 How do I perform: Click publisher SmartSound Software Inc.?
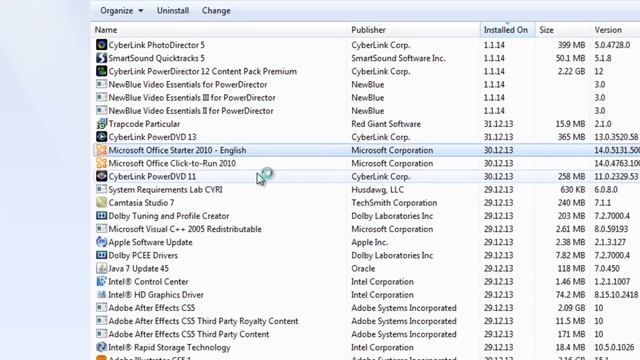398,58
